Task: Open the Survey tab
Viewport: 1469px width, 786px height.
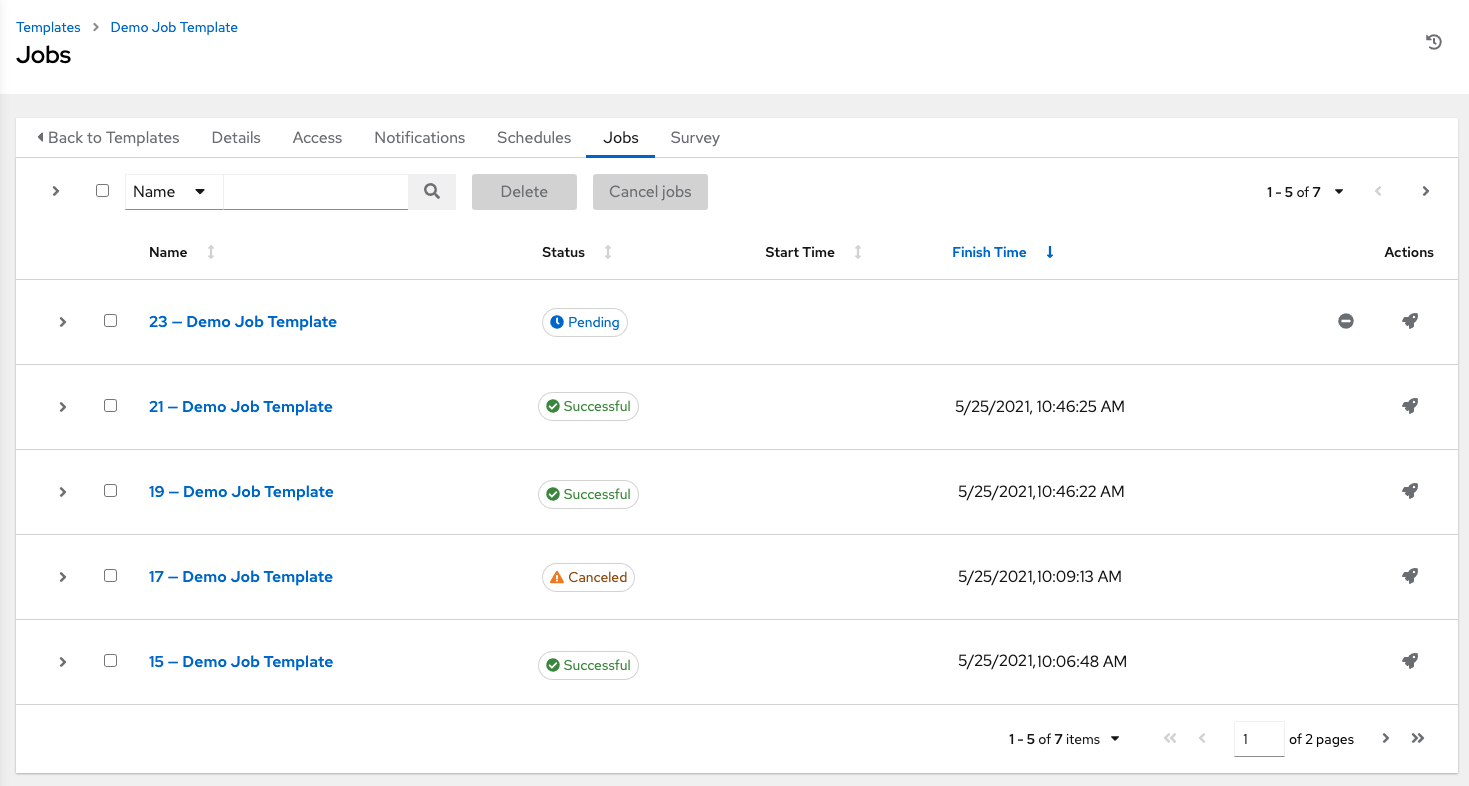Action: coord(694,137)
